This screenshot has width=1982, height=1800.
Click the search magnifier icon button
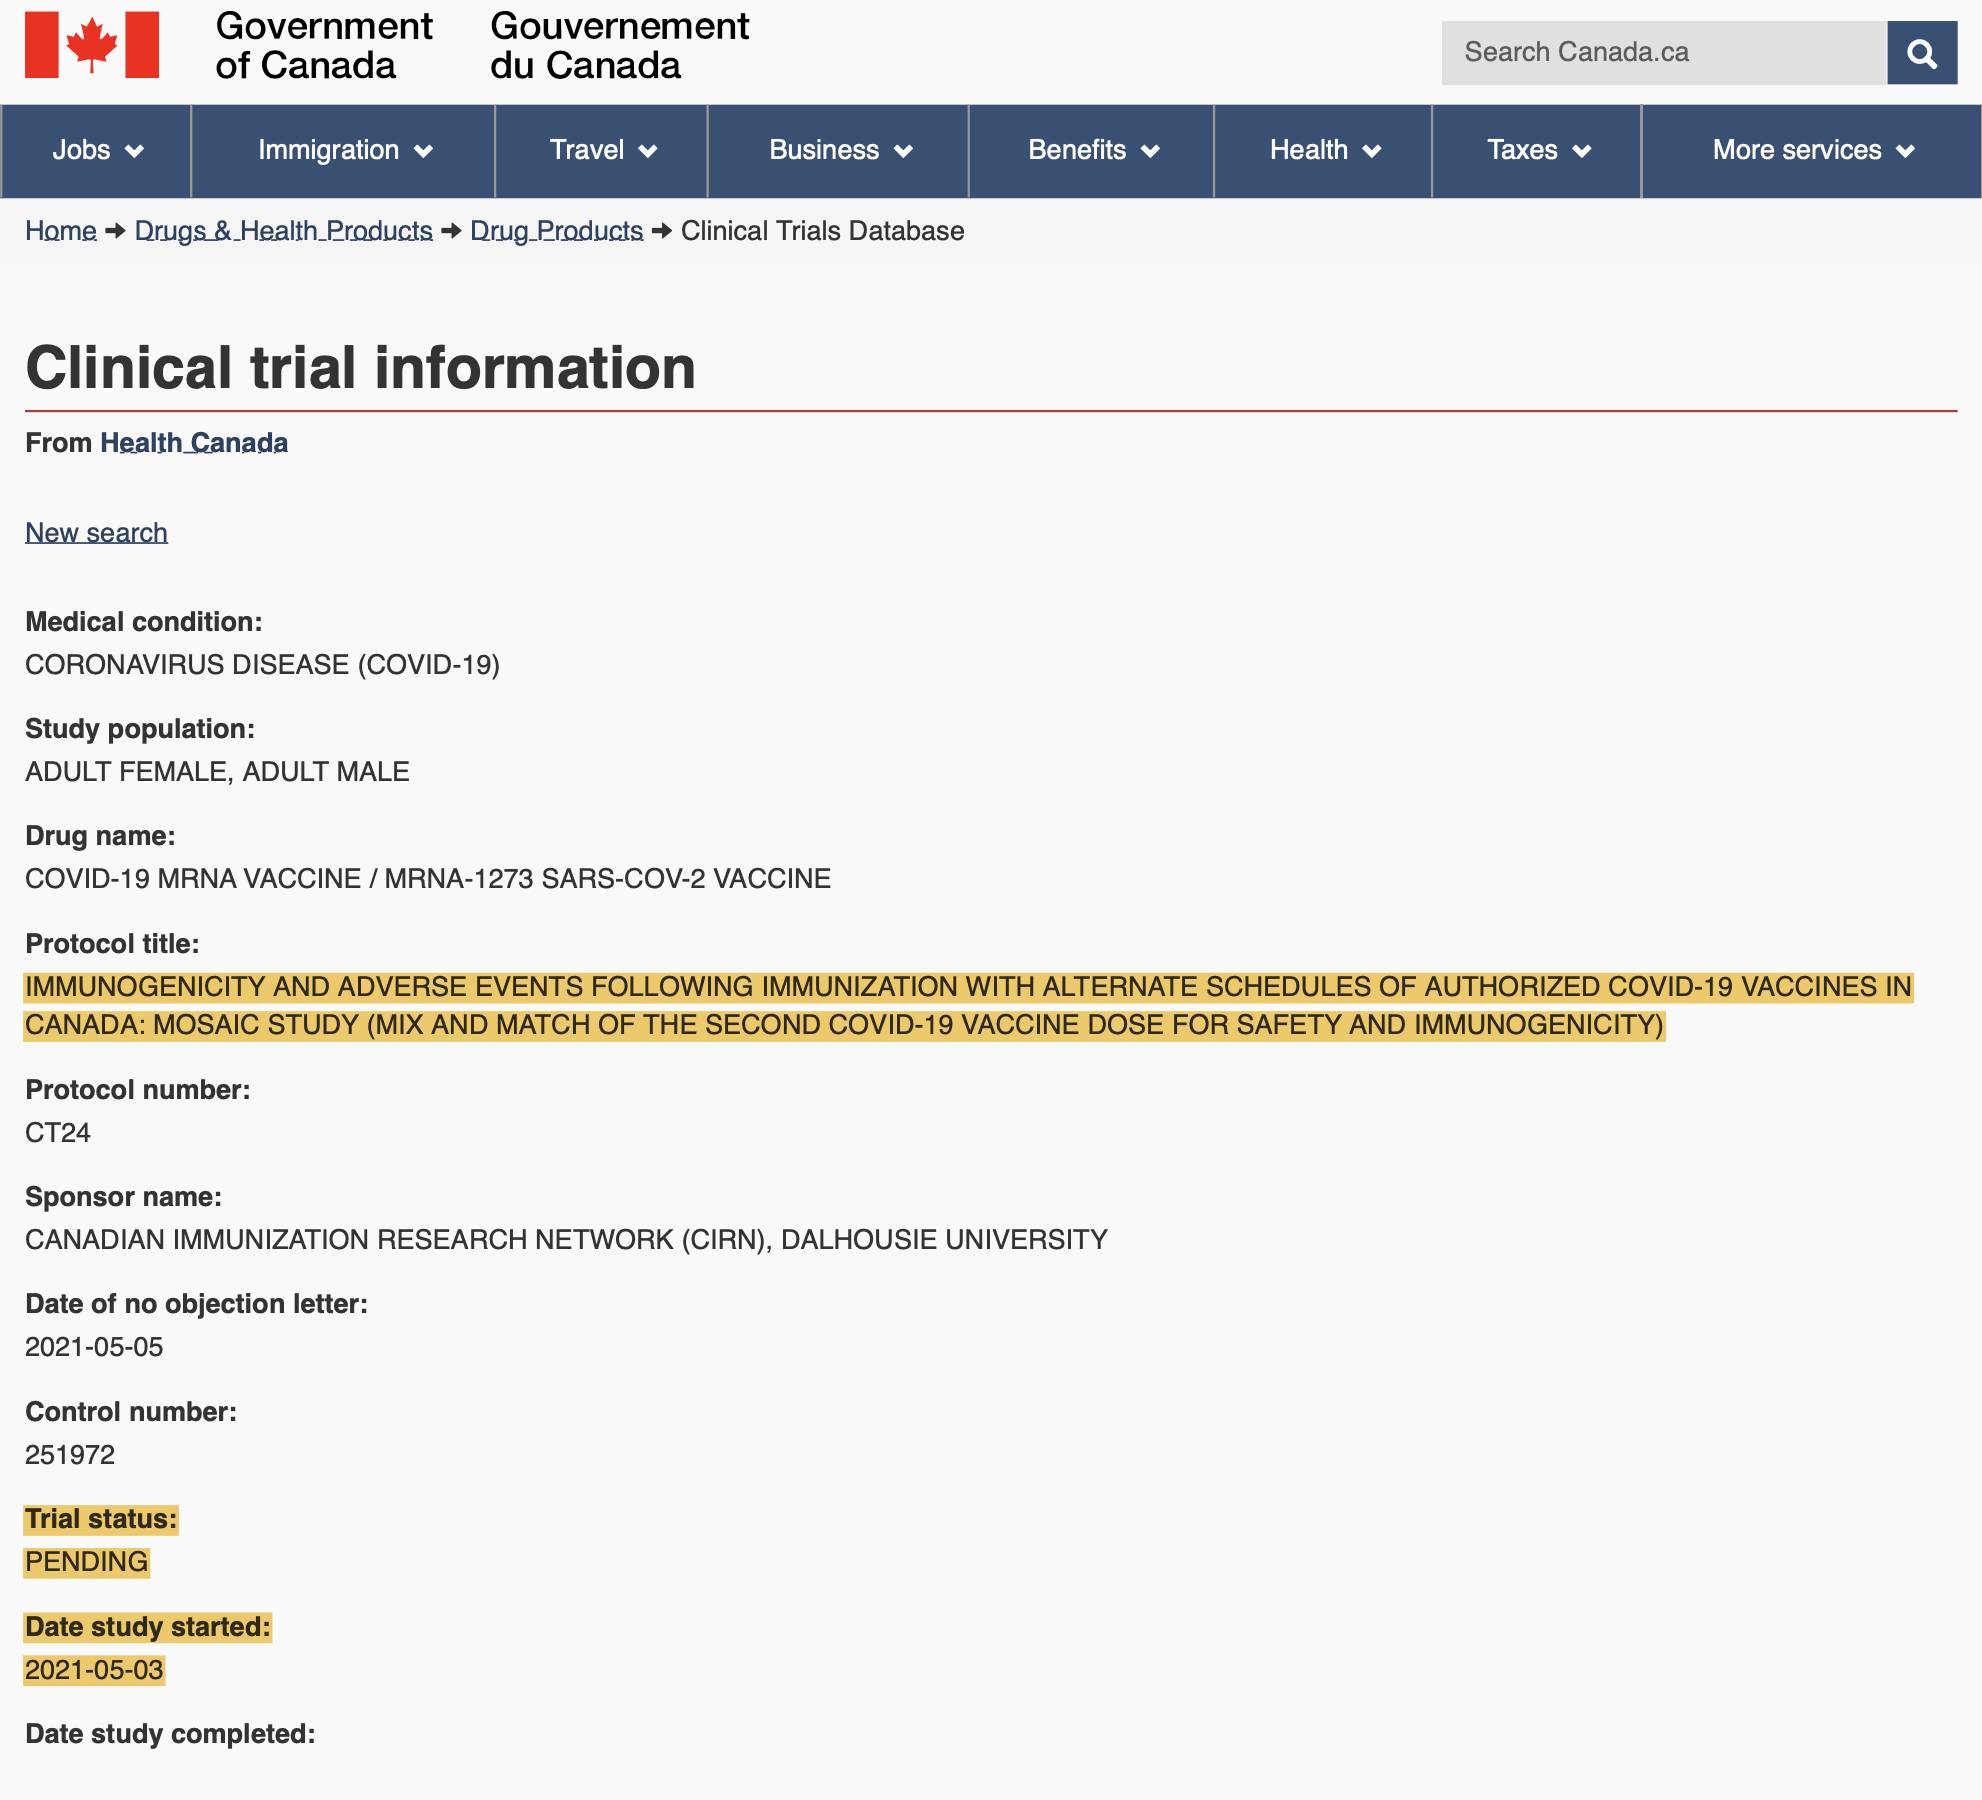(x=1921, y=52)
